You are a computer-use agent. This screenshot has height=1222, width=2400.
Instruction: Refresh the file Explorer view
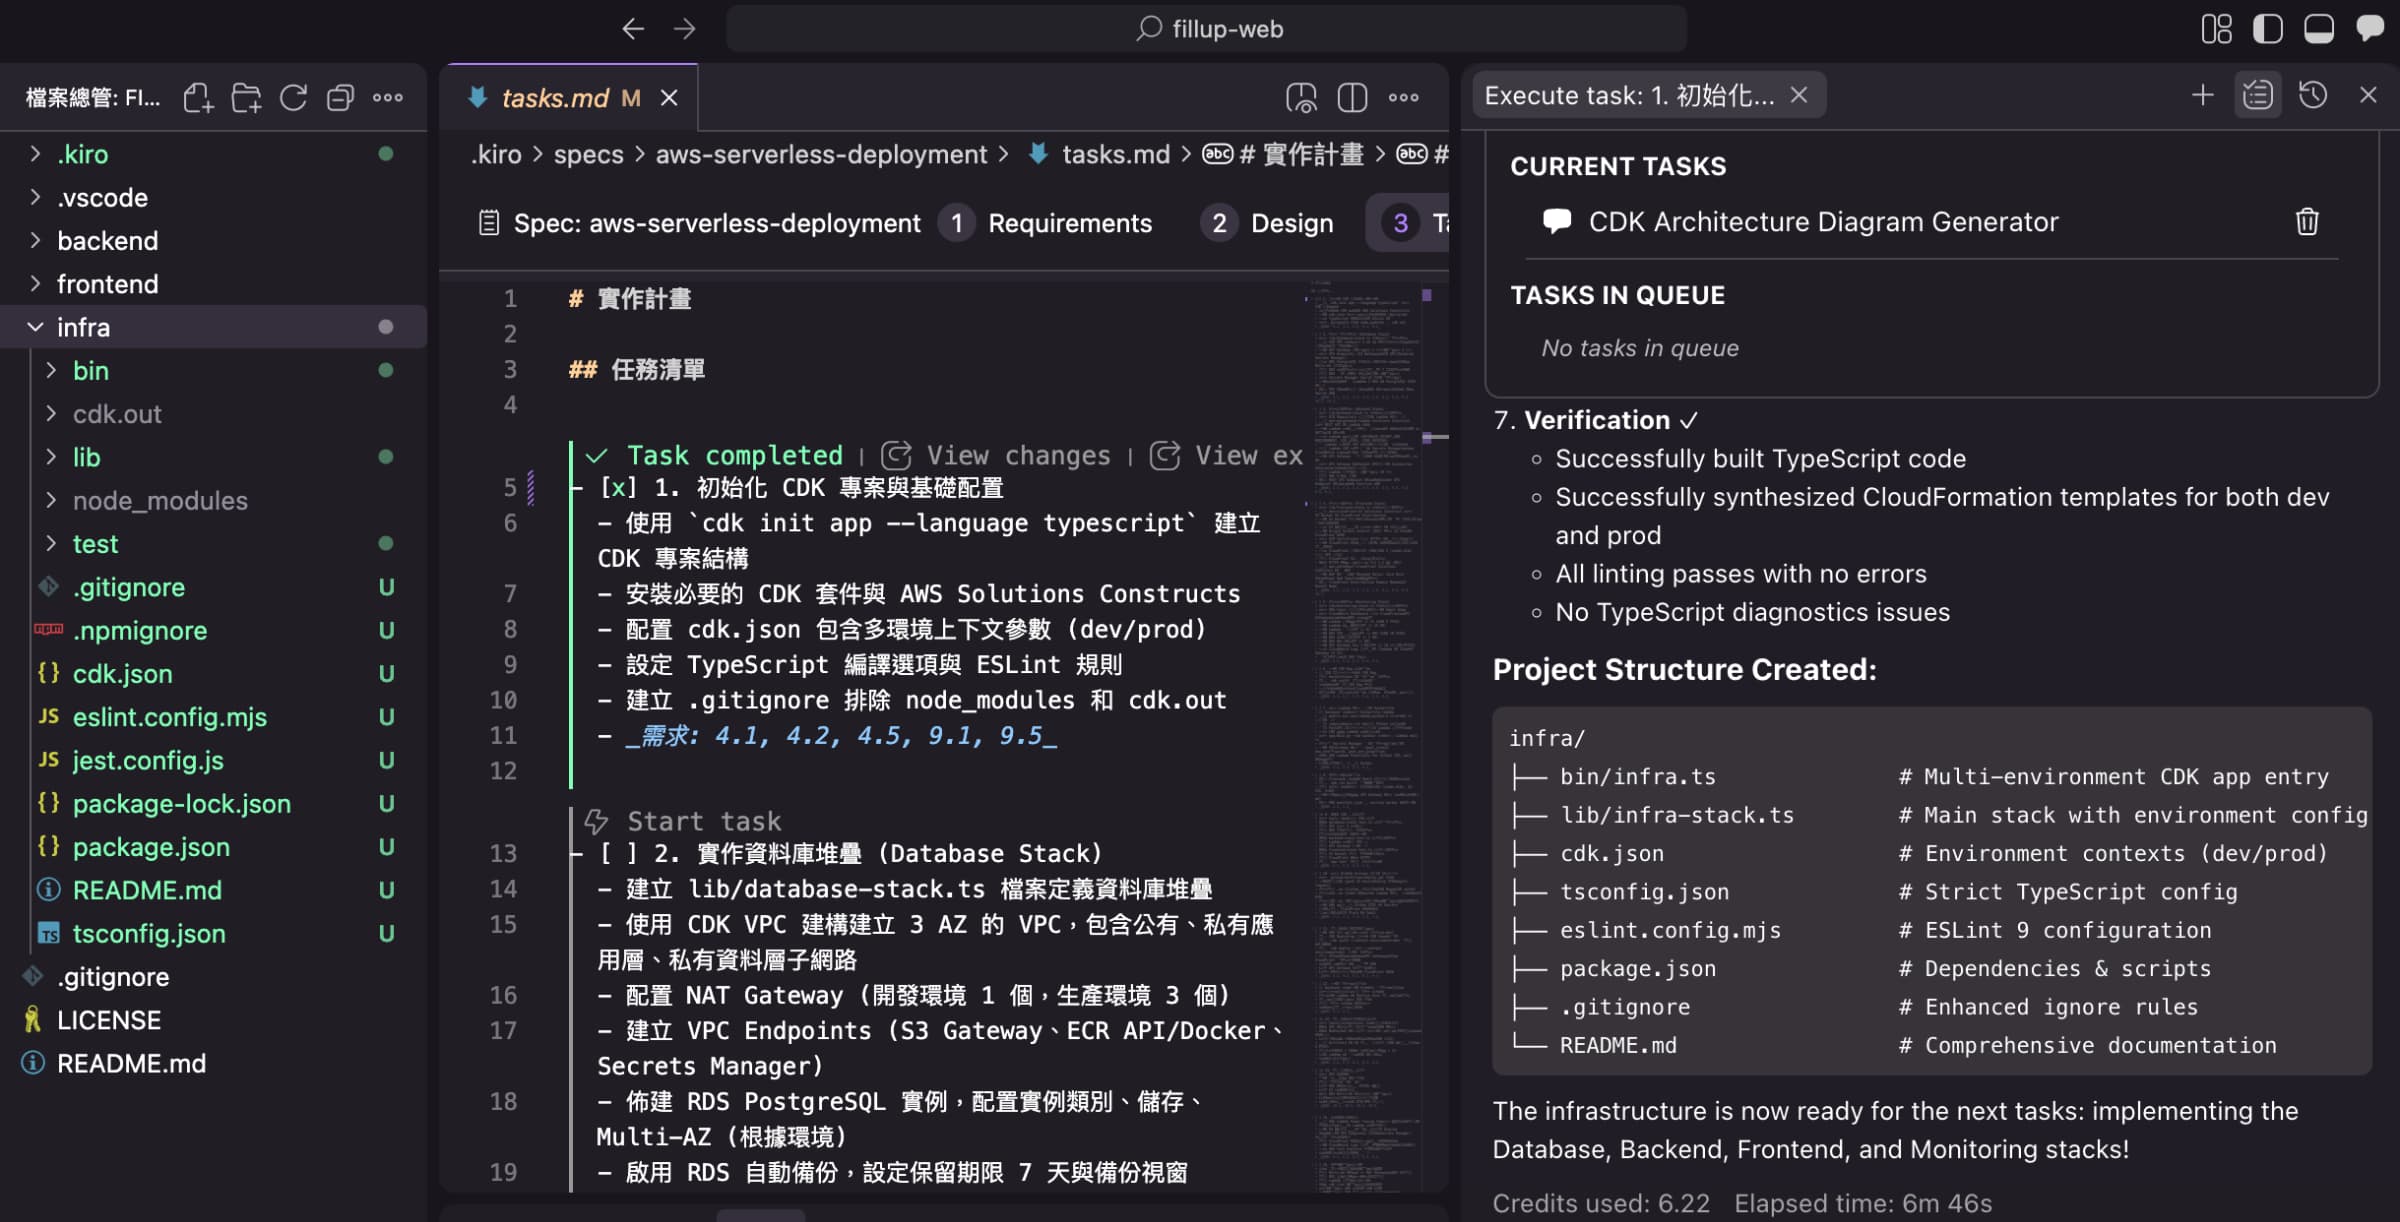point(292,97)
